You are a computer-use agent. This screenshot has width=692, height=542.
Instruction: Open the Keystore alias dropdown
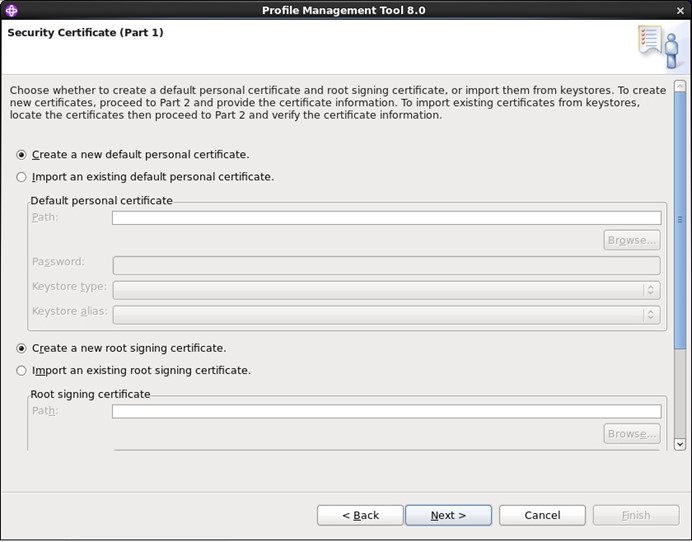(x=386, y=314)
